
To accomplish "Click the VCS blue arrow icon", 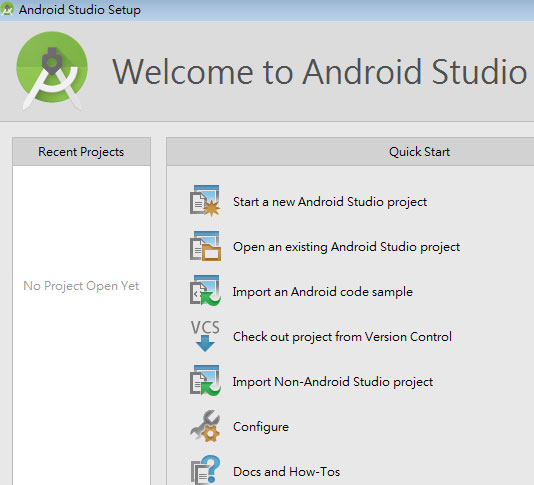I will tap(205, 336).
